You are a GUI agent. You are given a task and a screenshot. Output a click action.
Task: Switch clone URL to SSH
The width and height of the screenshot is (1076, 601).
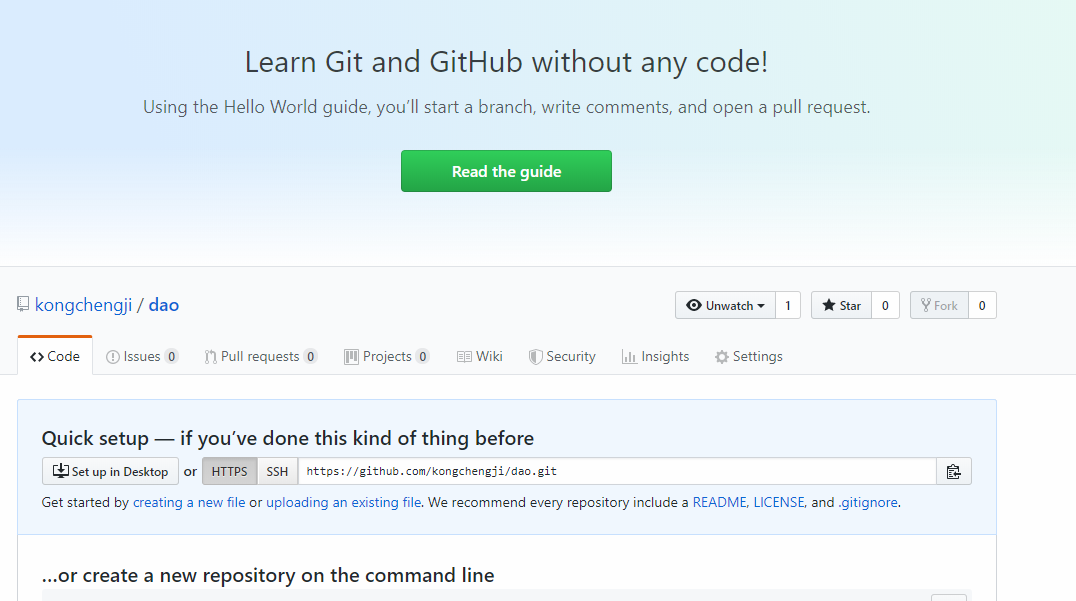tap(277, 471)
